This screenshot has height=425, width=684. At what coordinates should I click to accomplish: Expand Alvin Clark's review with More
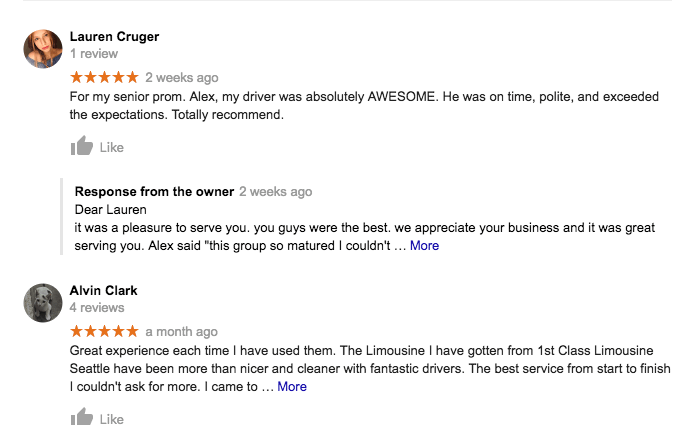tap(292, 386)
